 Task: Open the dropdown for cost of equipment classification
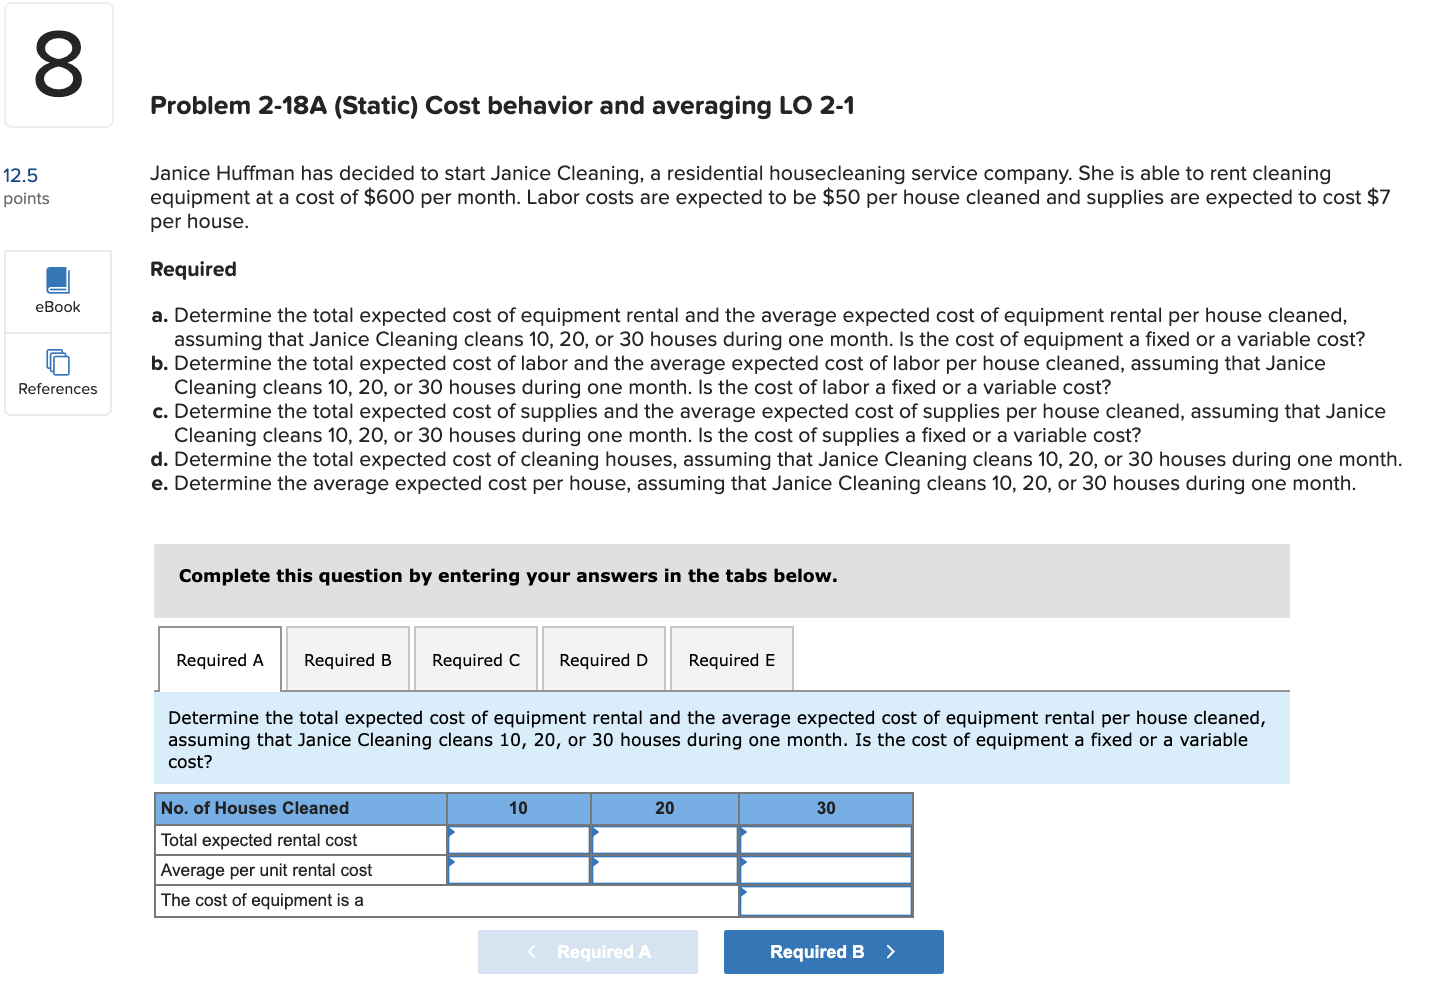[825, 900]
